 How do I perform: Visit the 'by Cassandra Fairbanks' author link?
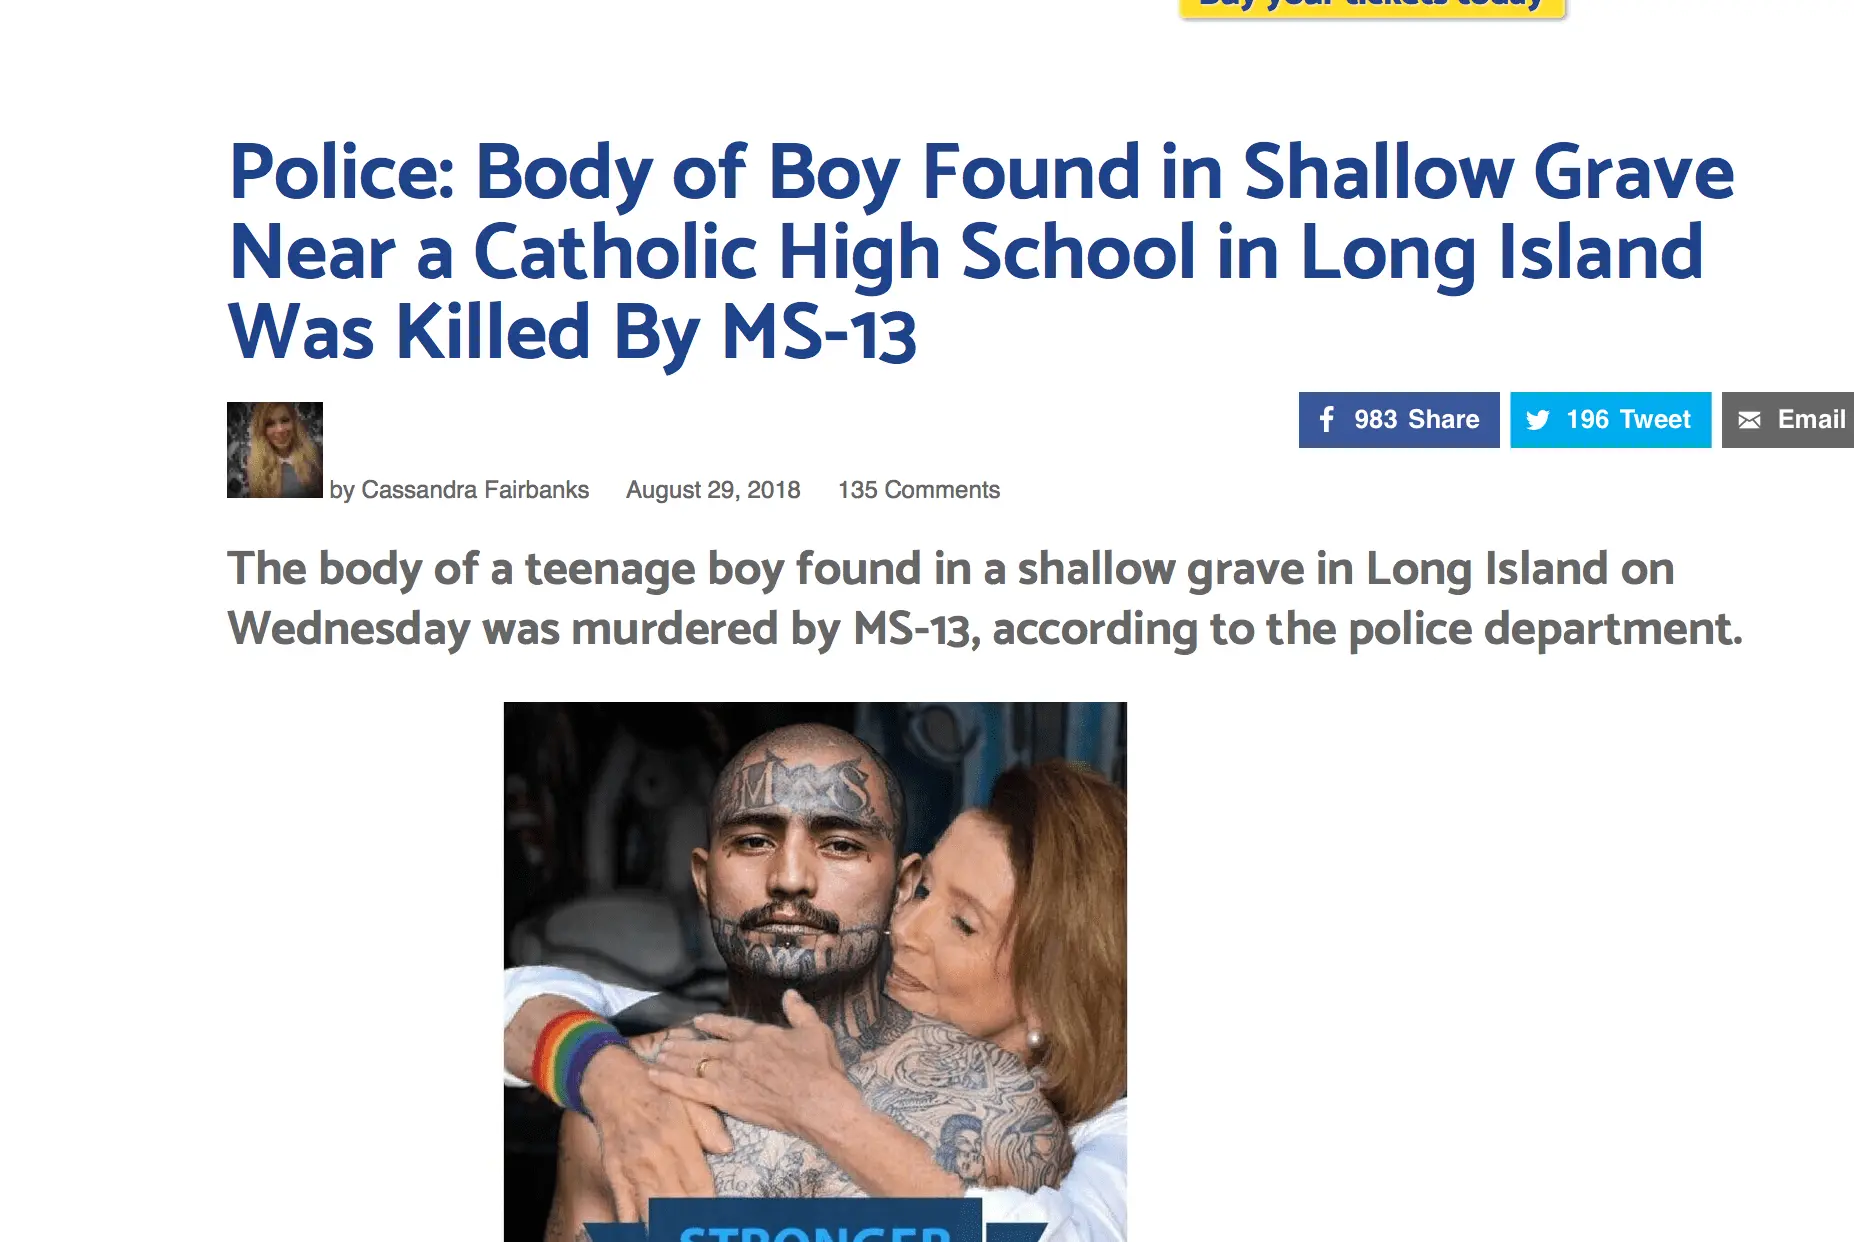pyautogui.click(x=459, y=490)
